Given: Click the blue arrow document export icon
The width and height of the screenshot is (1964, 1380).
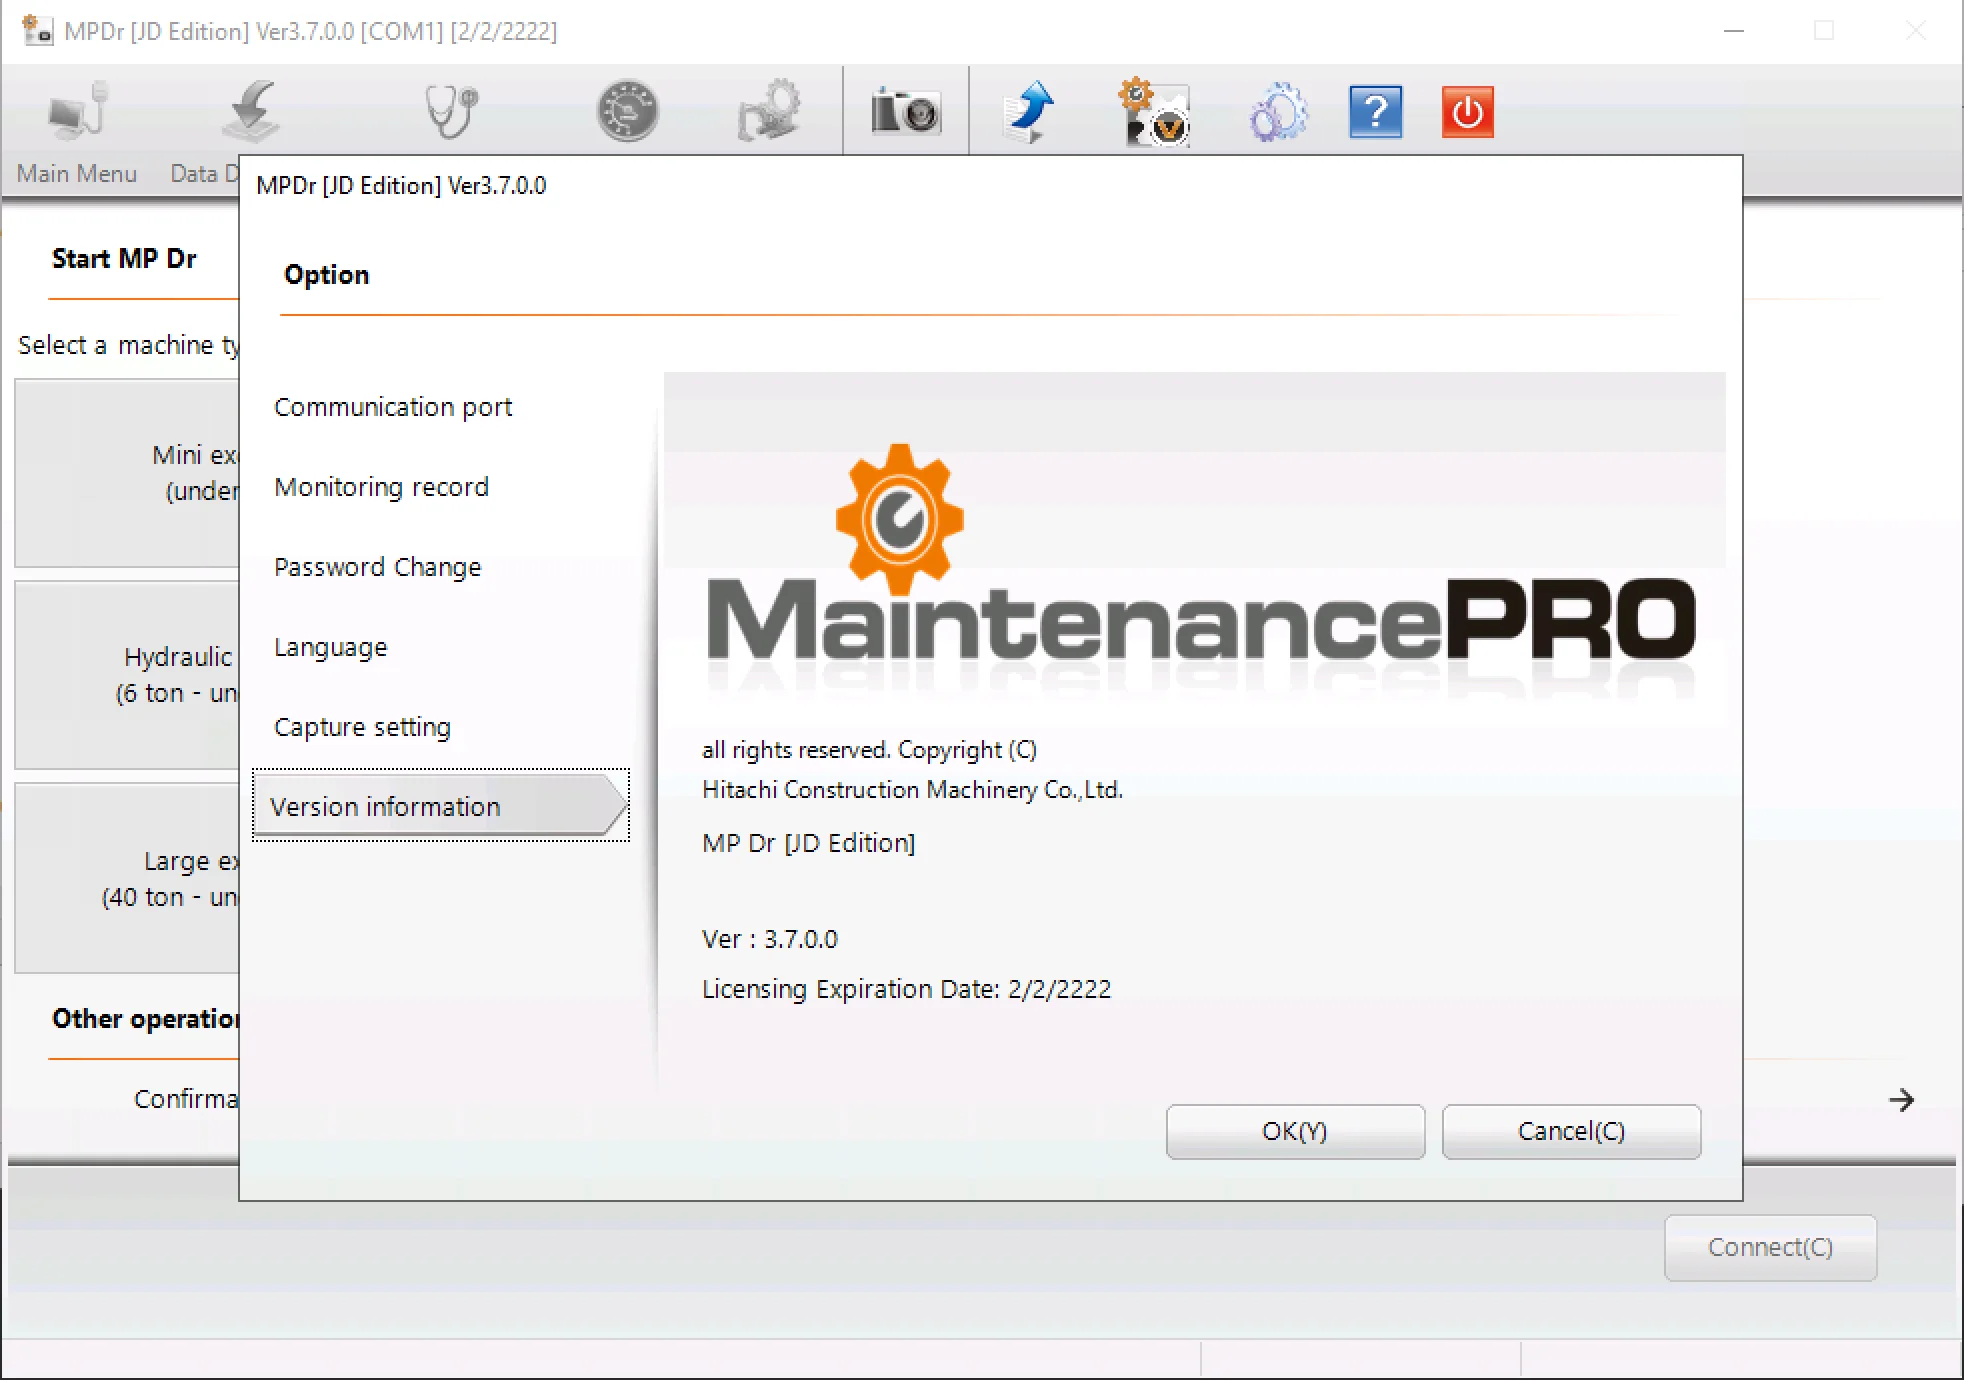Looking at the screenshot, I should click(1029, 112).
